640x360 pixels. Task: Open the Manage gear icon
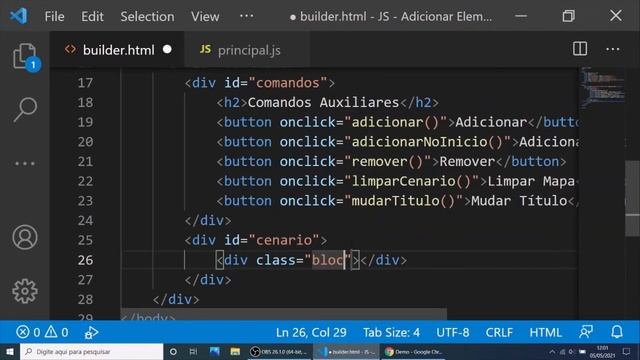pyautogui.click(x=25, y=291)
